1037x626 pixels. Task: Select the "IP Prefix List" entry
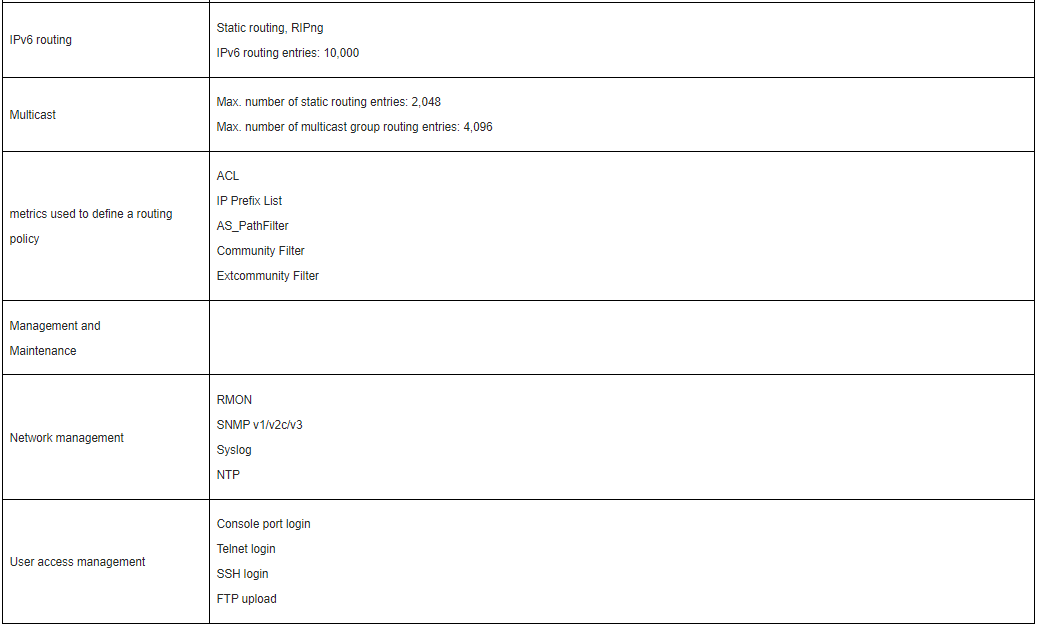click(x=250, y=201)
